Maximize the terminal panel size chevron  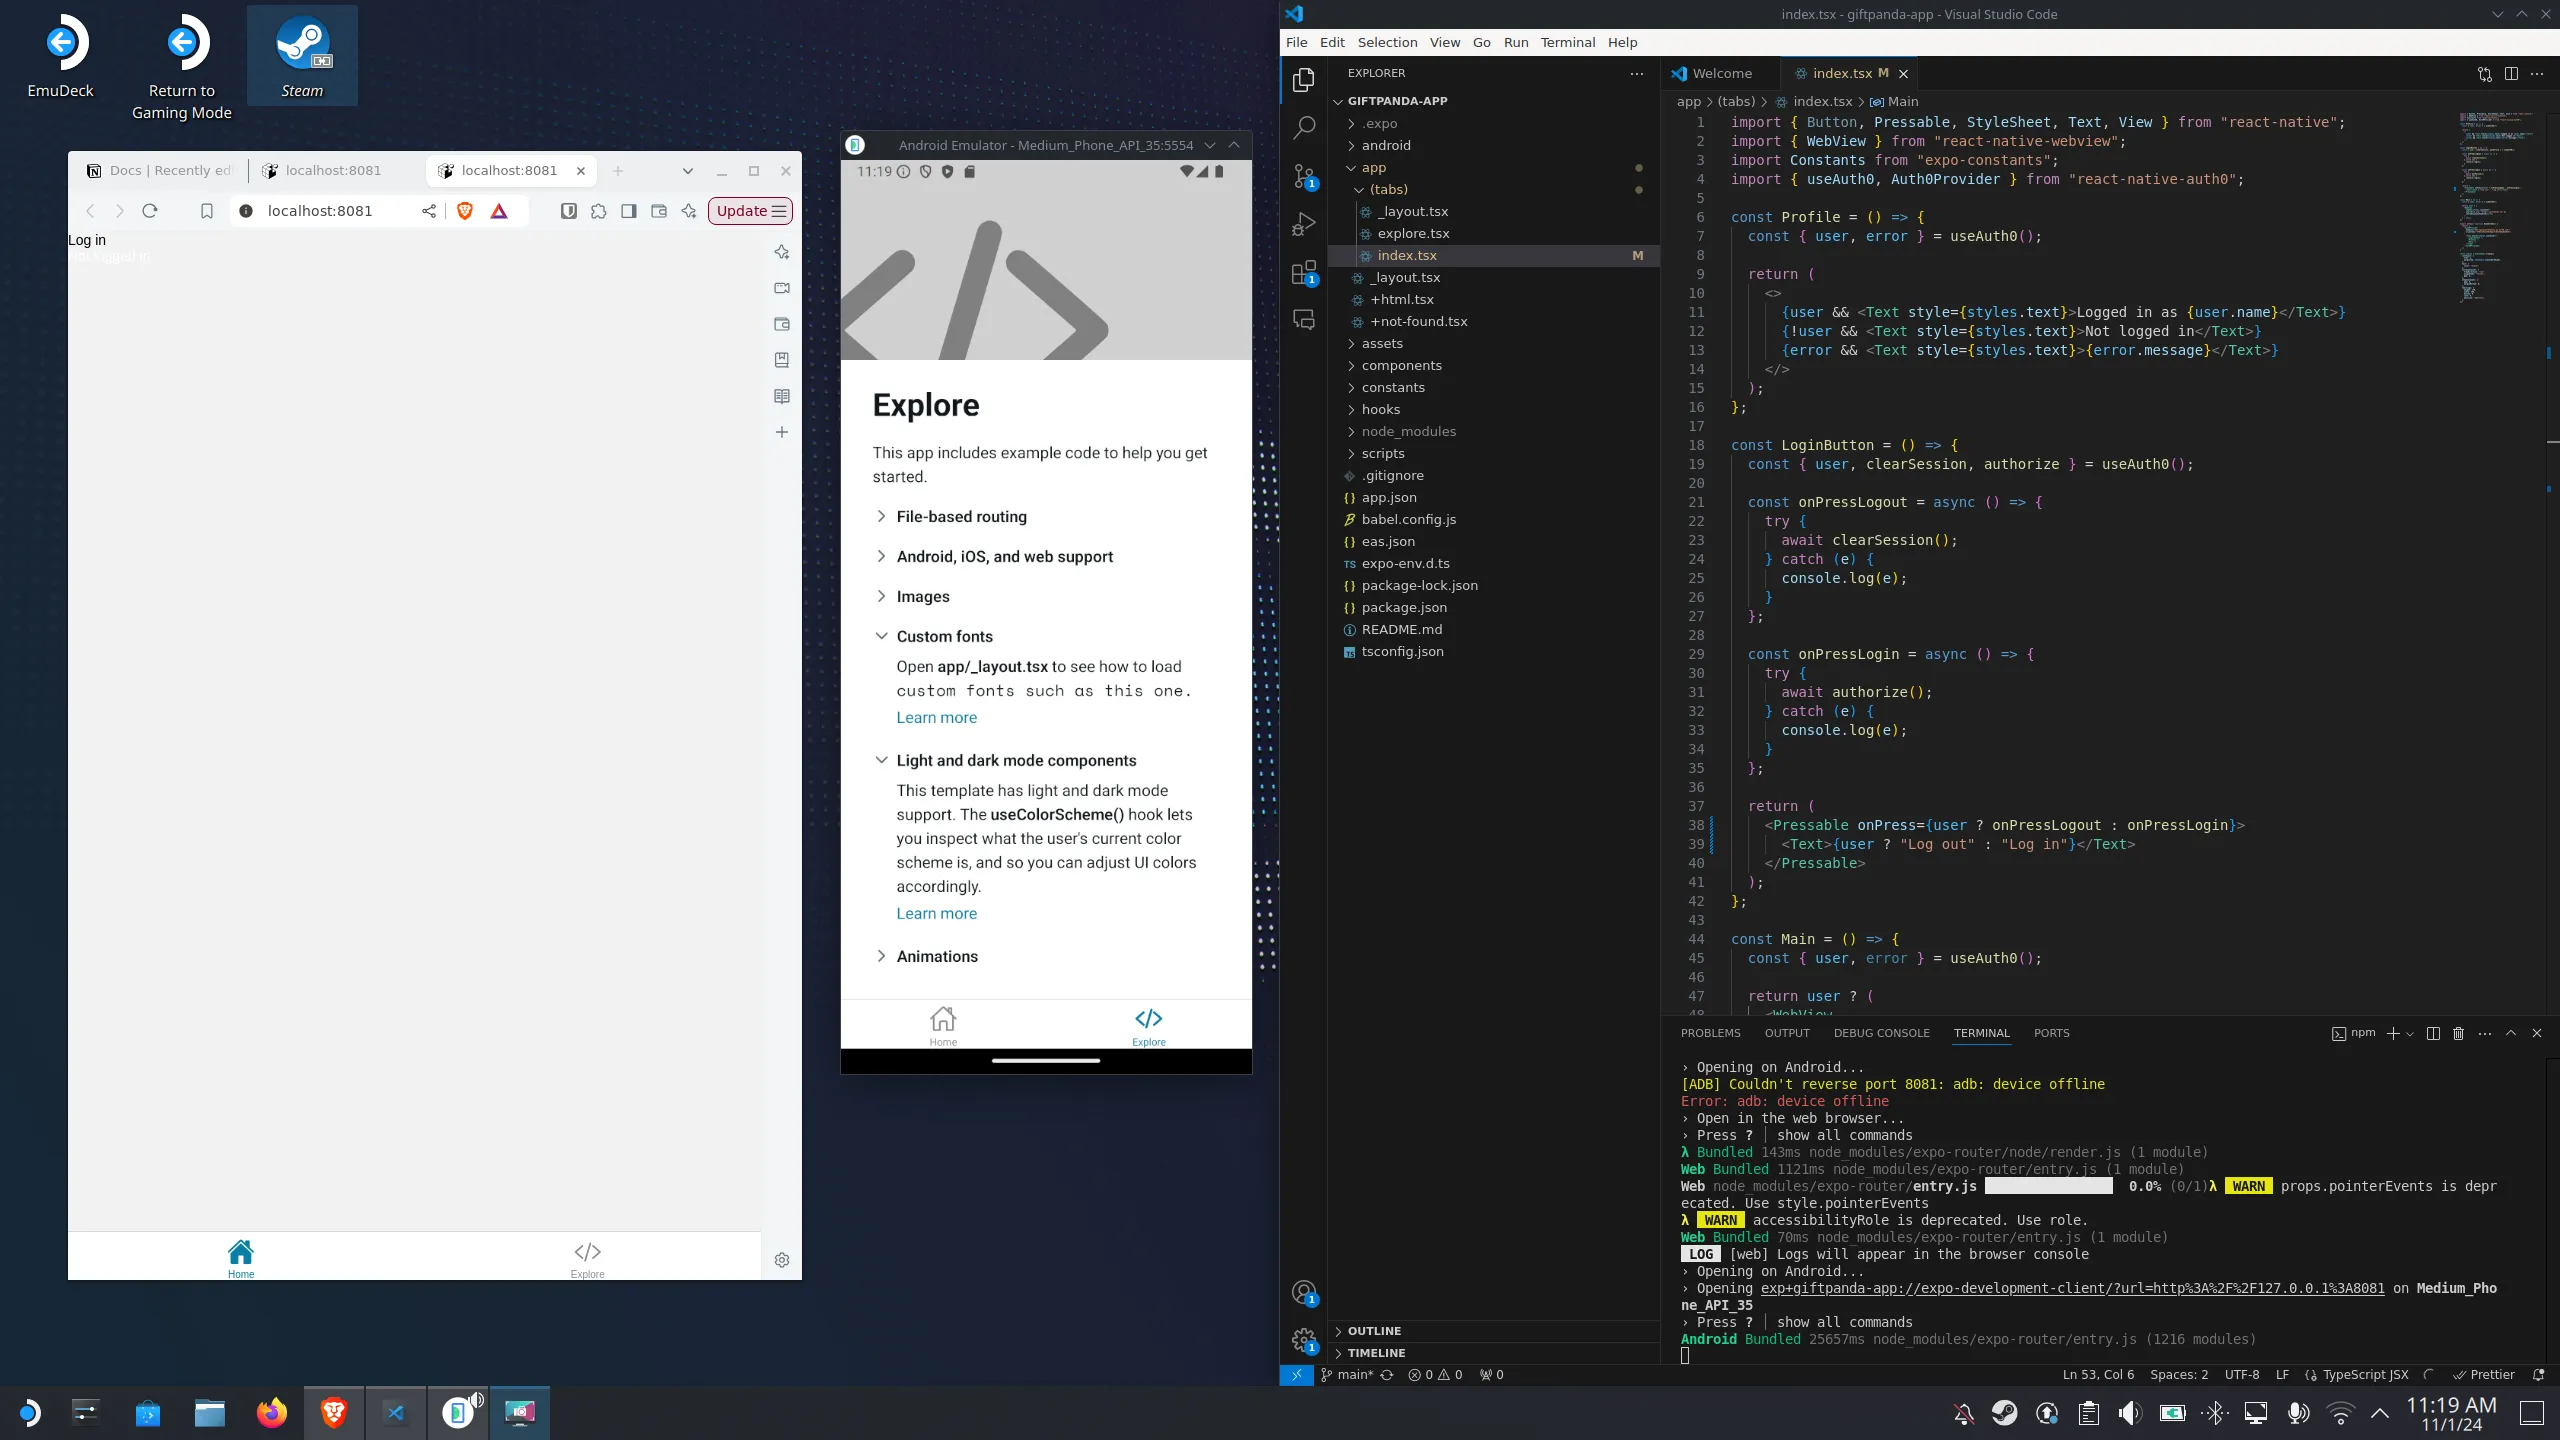(2511, 1033)
